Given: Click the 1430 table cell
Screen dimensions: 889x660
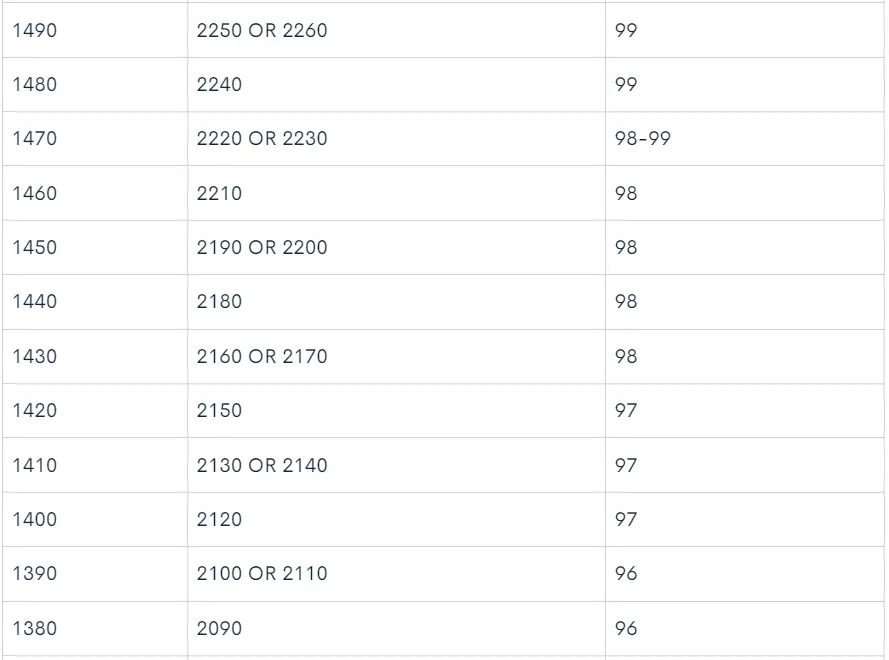Looking at the screenshot, I should 35,356.
